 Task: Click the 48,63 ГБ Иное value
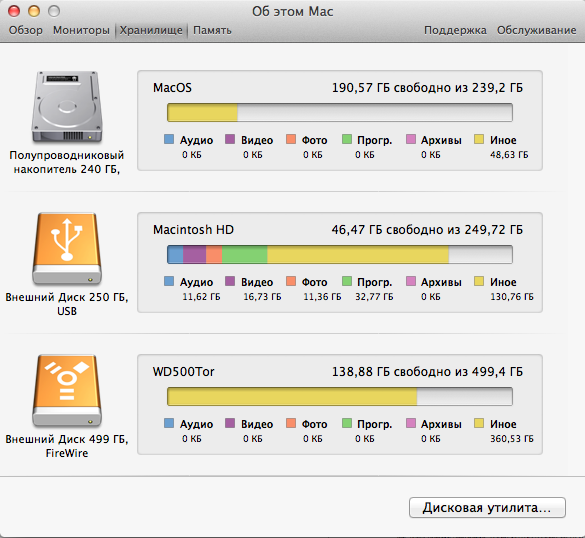click(x=509, y=155)
